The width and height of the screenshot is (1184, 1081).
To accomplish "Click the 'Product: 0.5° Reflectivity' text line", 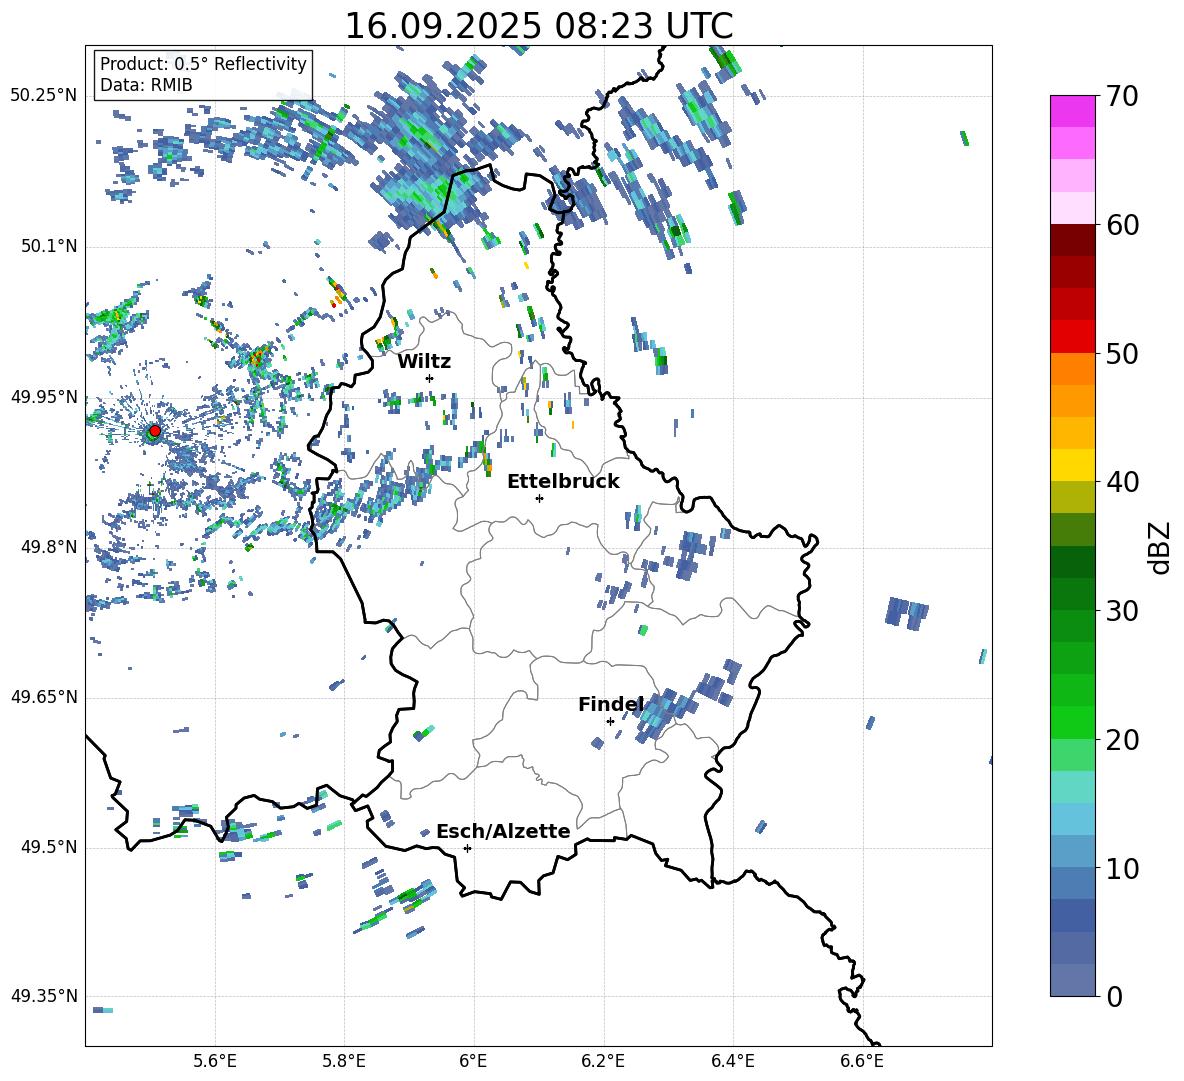I will click(203, 63).
